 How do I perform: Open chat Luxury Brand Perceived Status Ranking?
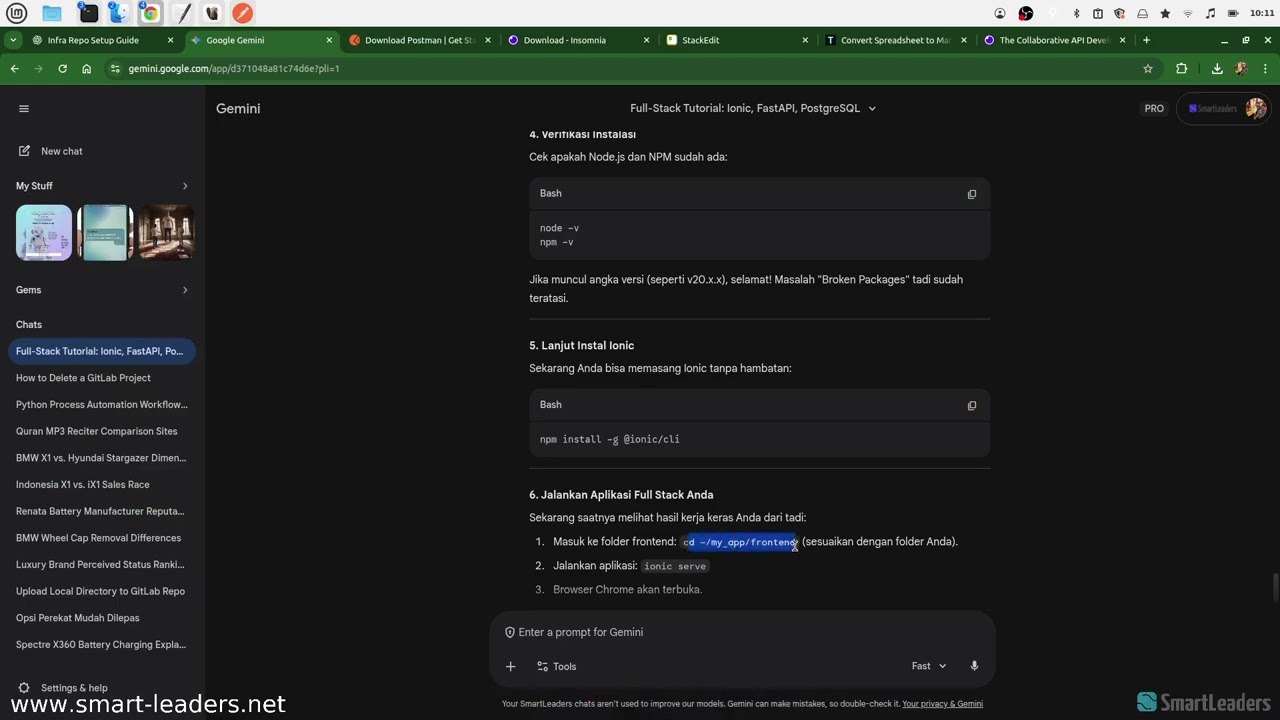point(100,565)
